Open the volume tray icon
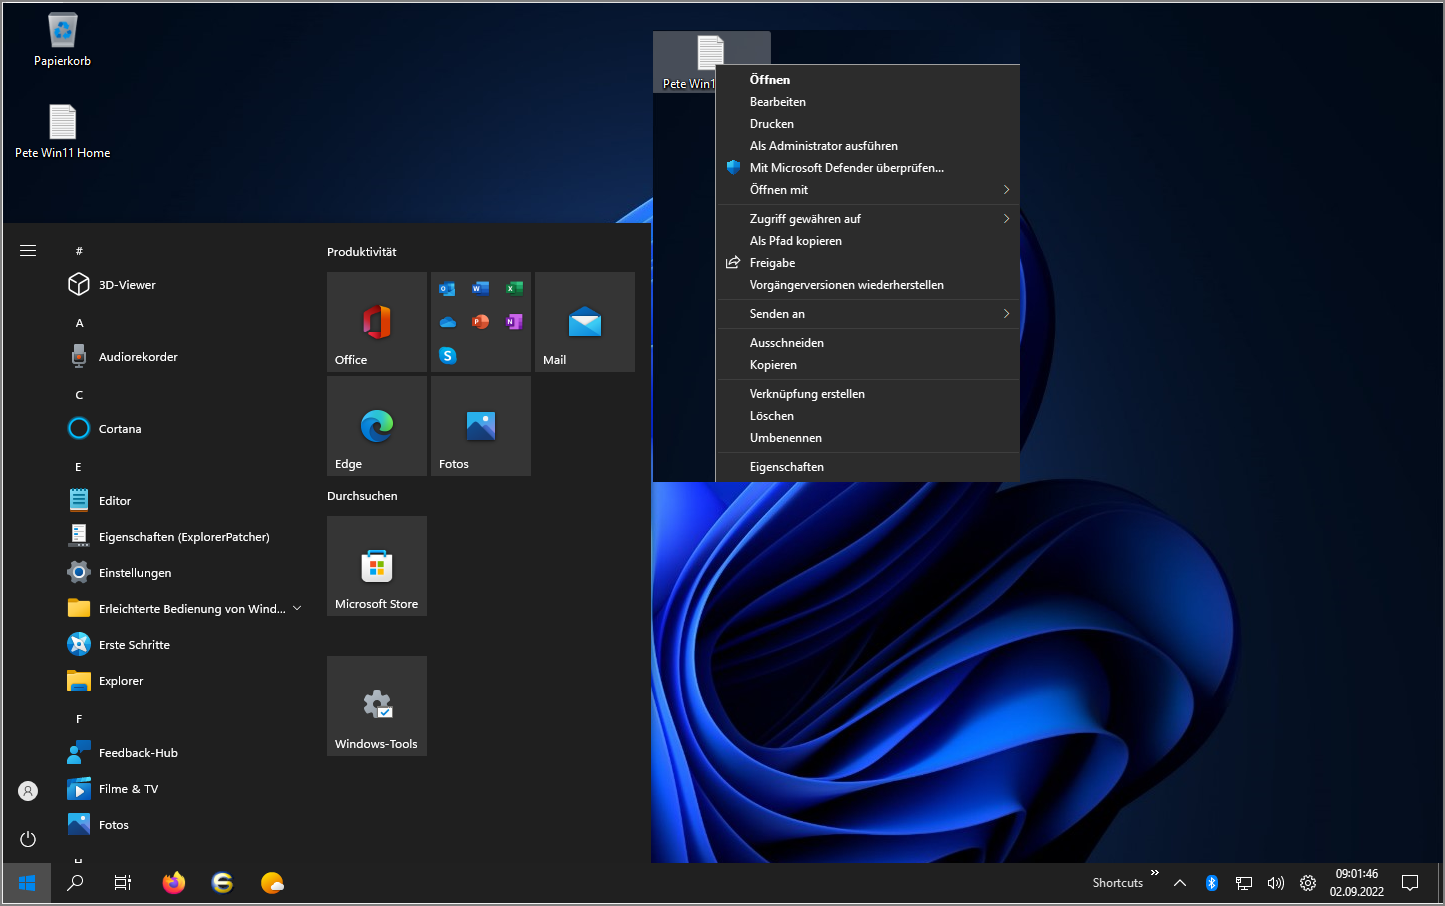Viewport: 1445px width, 906px height. point(1276,883)
